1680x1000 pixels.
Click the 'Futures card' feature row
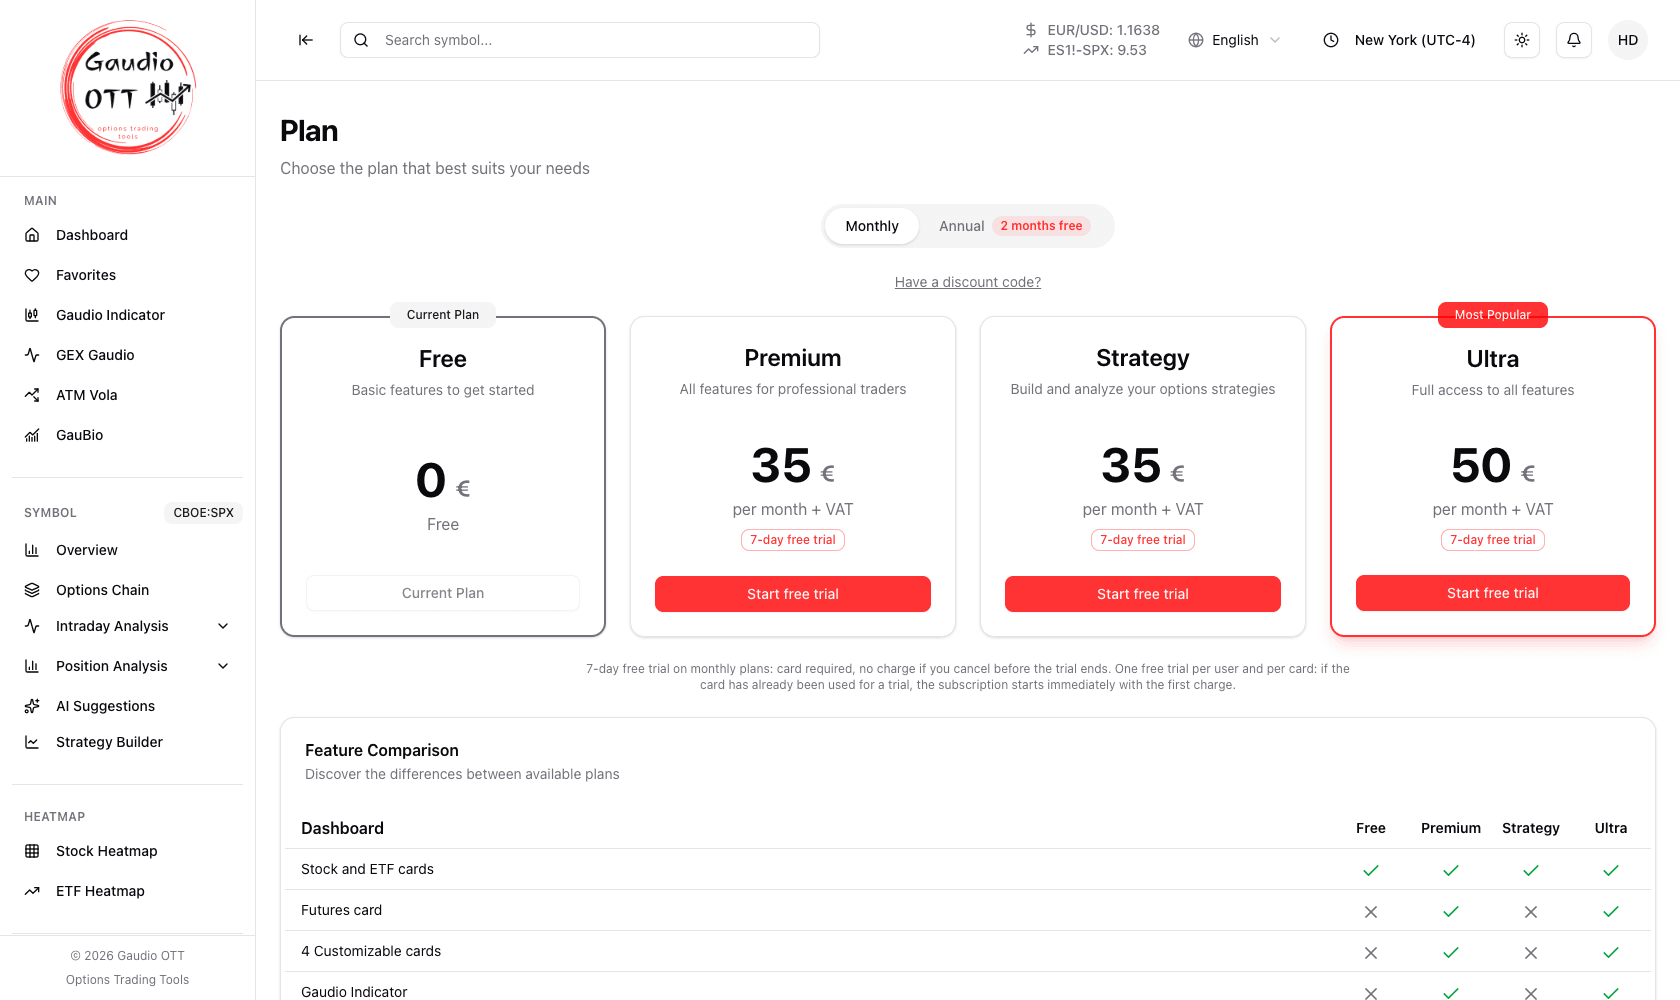tap(968, 910)
